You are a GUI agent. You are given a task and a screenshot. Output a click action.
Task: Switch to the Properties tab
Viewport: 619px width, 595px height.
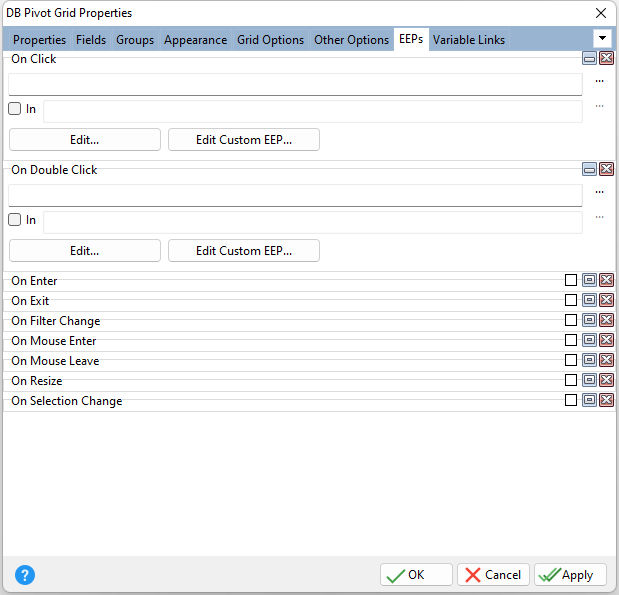click(39, 40)
